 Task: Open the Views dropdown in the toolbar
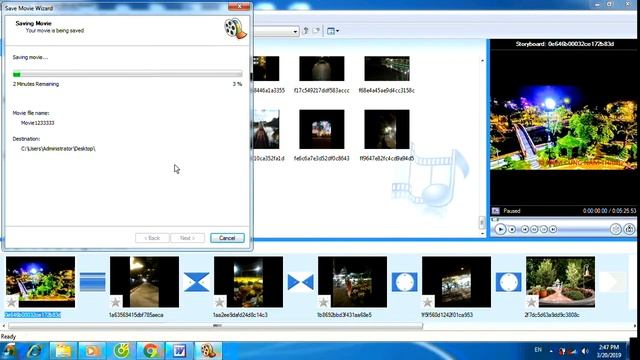[x=333, y=31]
